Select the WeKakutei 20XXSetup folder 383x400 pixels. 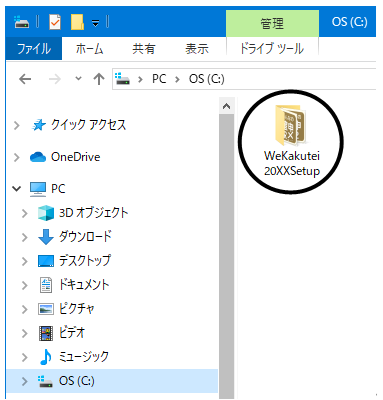pyautogui.click(x=292, y=141)
